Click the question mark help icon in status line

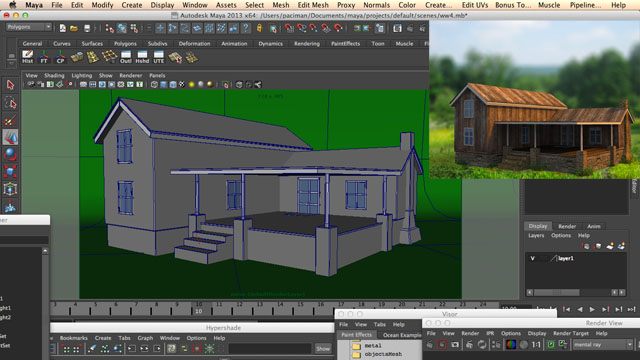[245, 28]
